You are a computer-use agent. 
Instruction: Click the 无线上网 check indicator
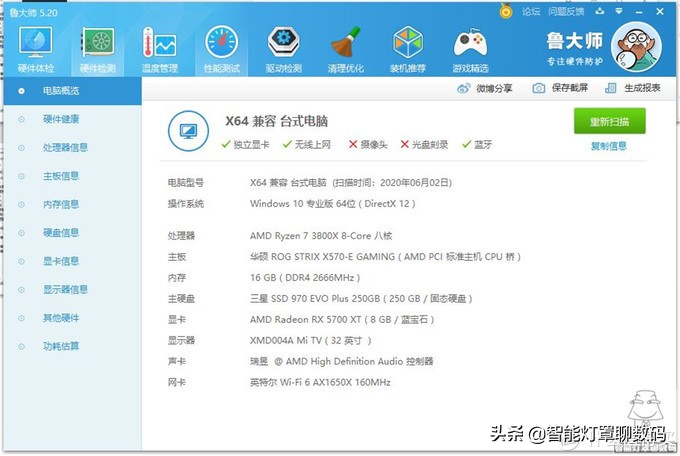[x=307, y=144]
